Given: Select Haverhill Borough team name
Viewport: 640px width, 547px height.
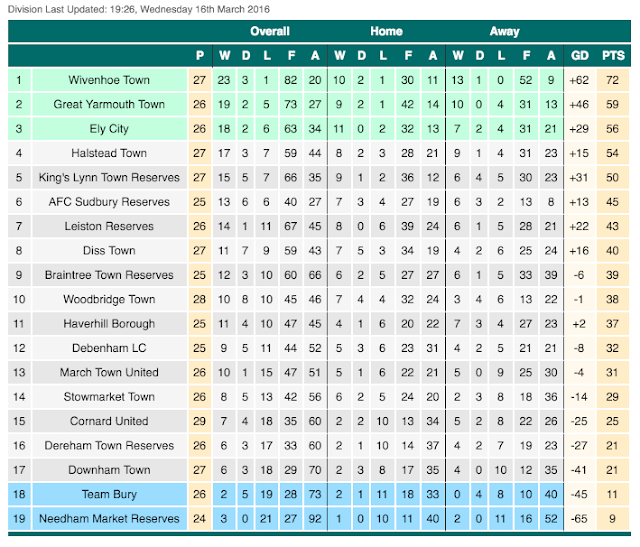Looking at the screenshot, I should pos(109,324).
